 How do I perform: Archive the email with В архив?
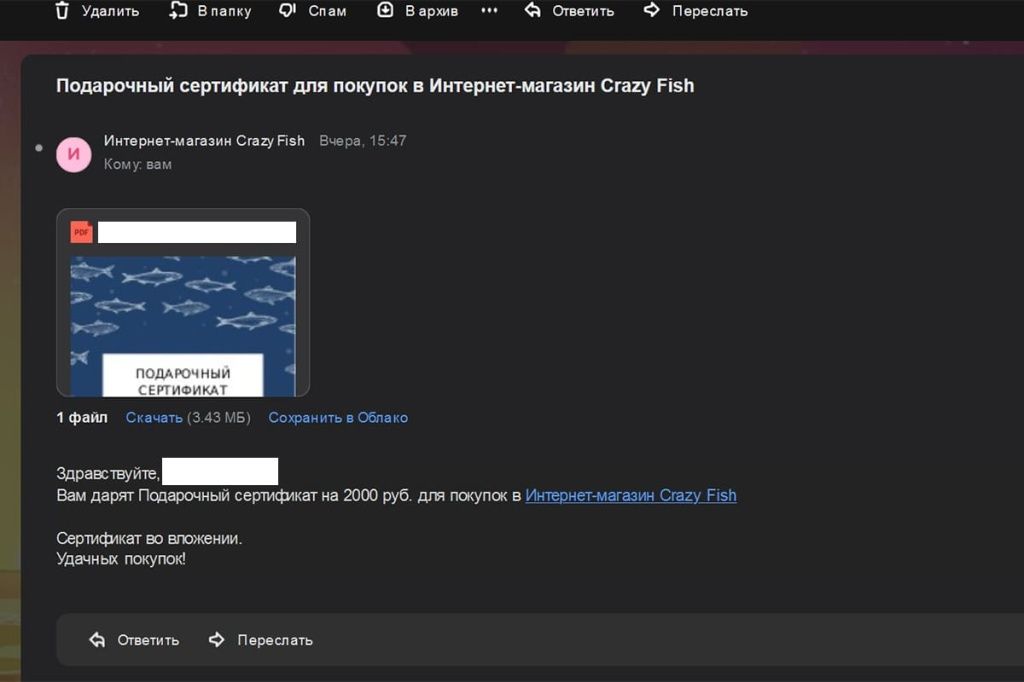(385, 11)
